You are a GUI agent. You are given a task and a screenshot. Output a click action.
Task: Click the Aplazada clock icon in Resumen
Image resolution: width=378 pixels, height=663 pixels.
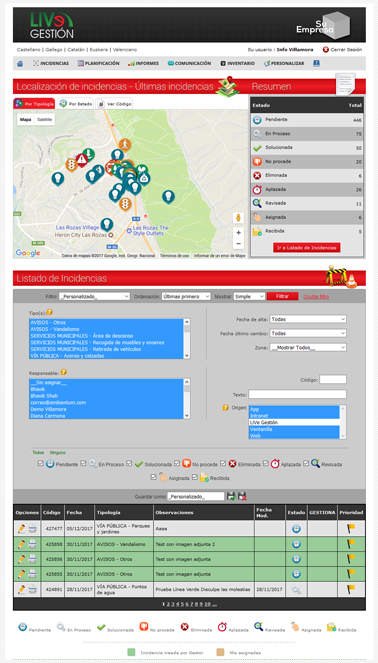click(257, 189)
